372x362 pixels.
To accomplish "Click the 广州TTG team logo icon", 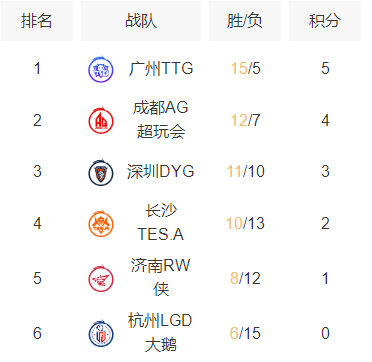I will tap(101, 70).
